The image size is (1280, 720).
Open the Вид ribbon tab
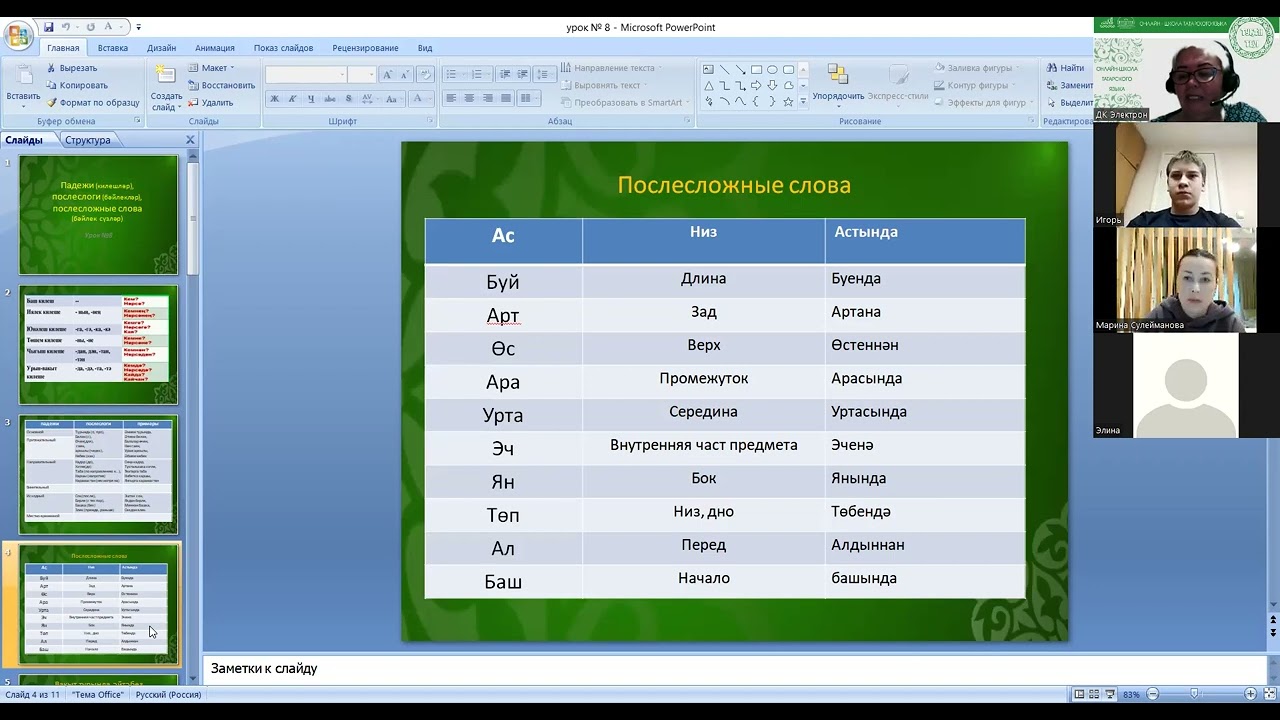click(x=425, y=48)
